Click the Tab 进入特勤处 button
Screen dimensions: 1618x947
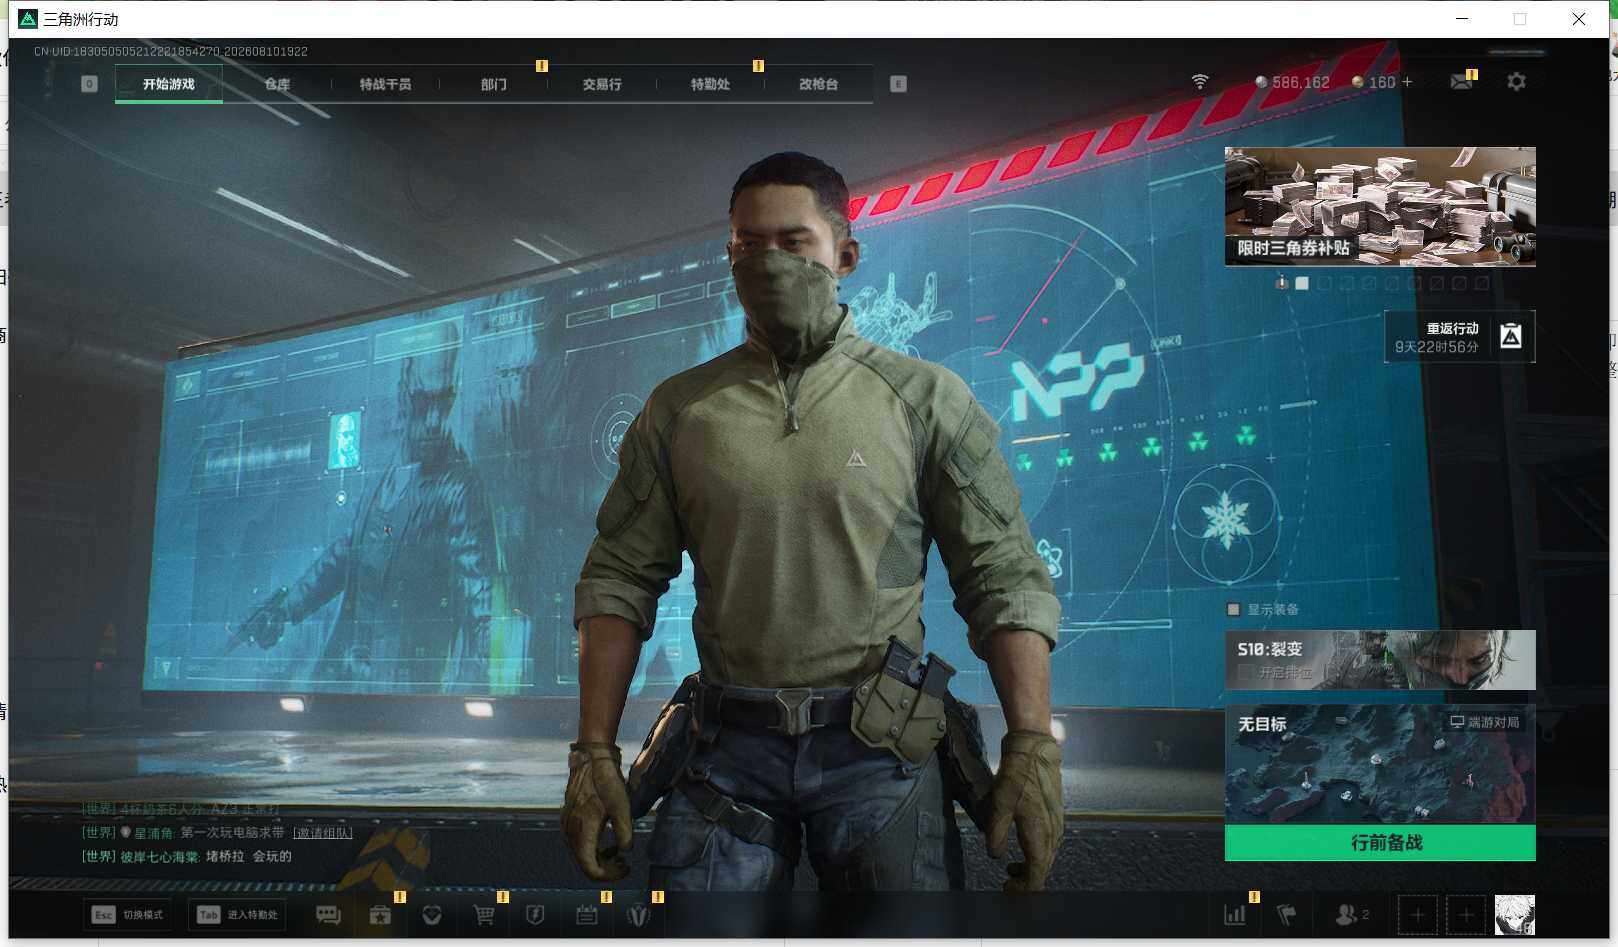(x=239, y=915)
